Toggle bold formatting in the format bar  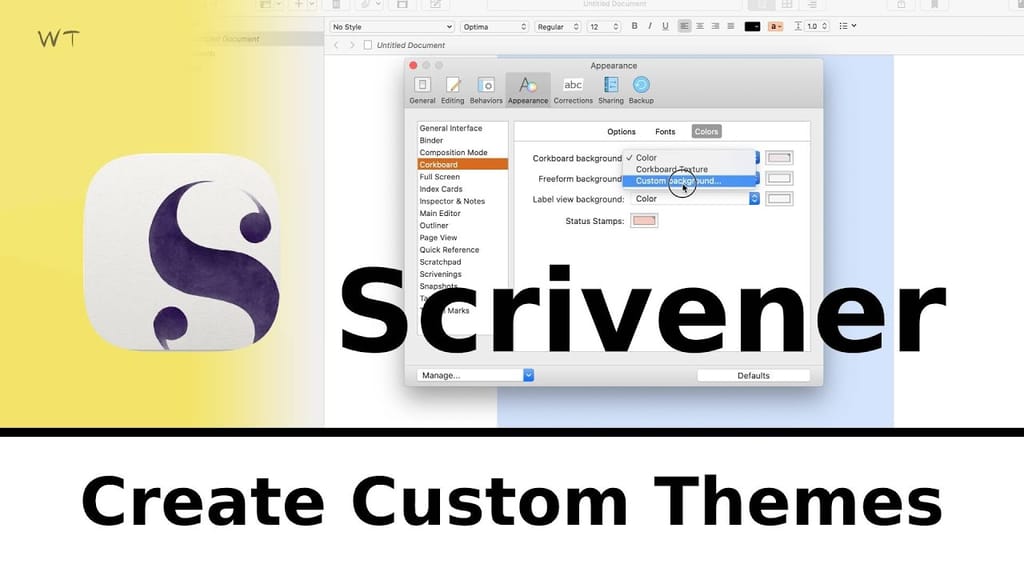click(634, 26)
